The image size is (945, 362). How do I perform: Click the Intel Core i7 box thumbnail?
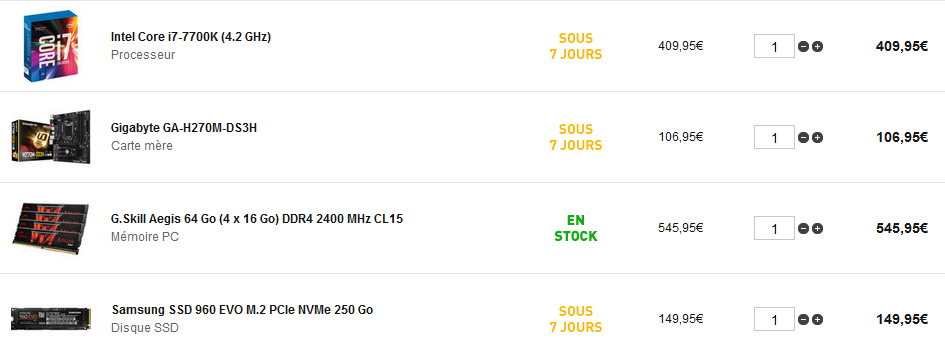(51, 46)
